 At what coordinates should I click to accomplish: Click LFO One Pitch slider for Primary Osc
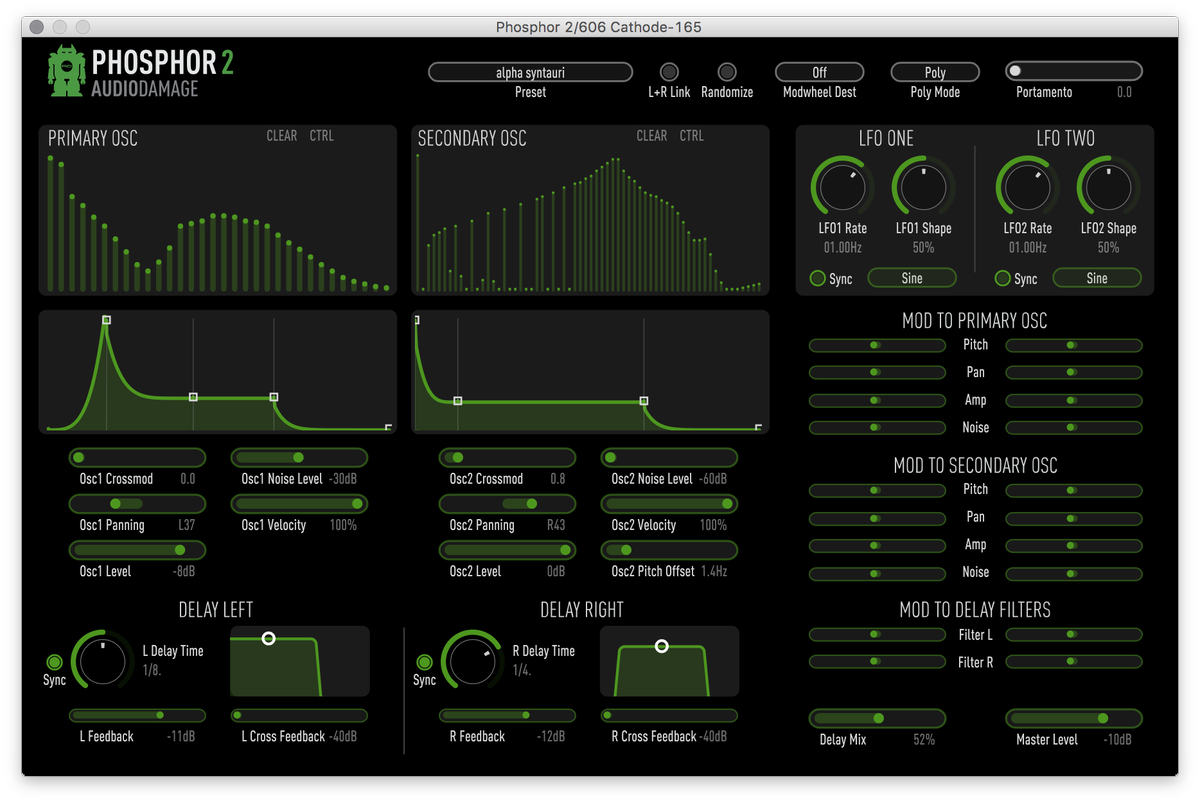pos(877,345)
